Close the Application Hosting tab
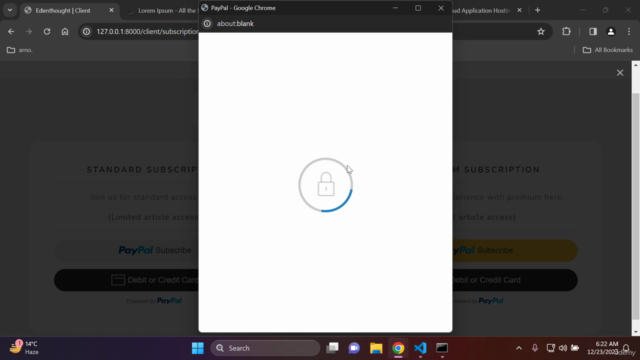Screen dimensions: 640x360 pyautogui.click(x=519, y=10)
